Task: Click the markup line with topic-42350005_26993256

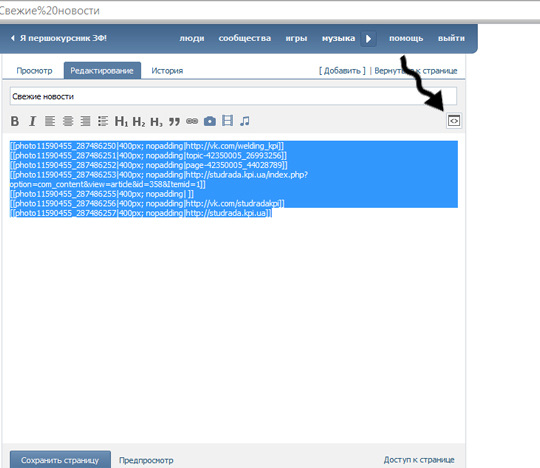Action: coord(148,156)
